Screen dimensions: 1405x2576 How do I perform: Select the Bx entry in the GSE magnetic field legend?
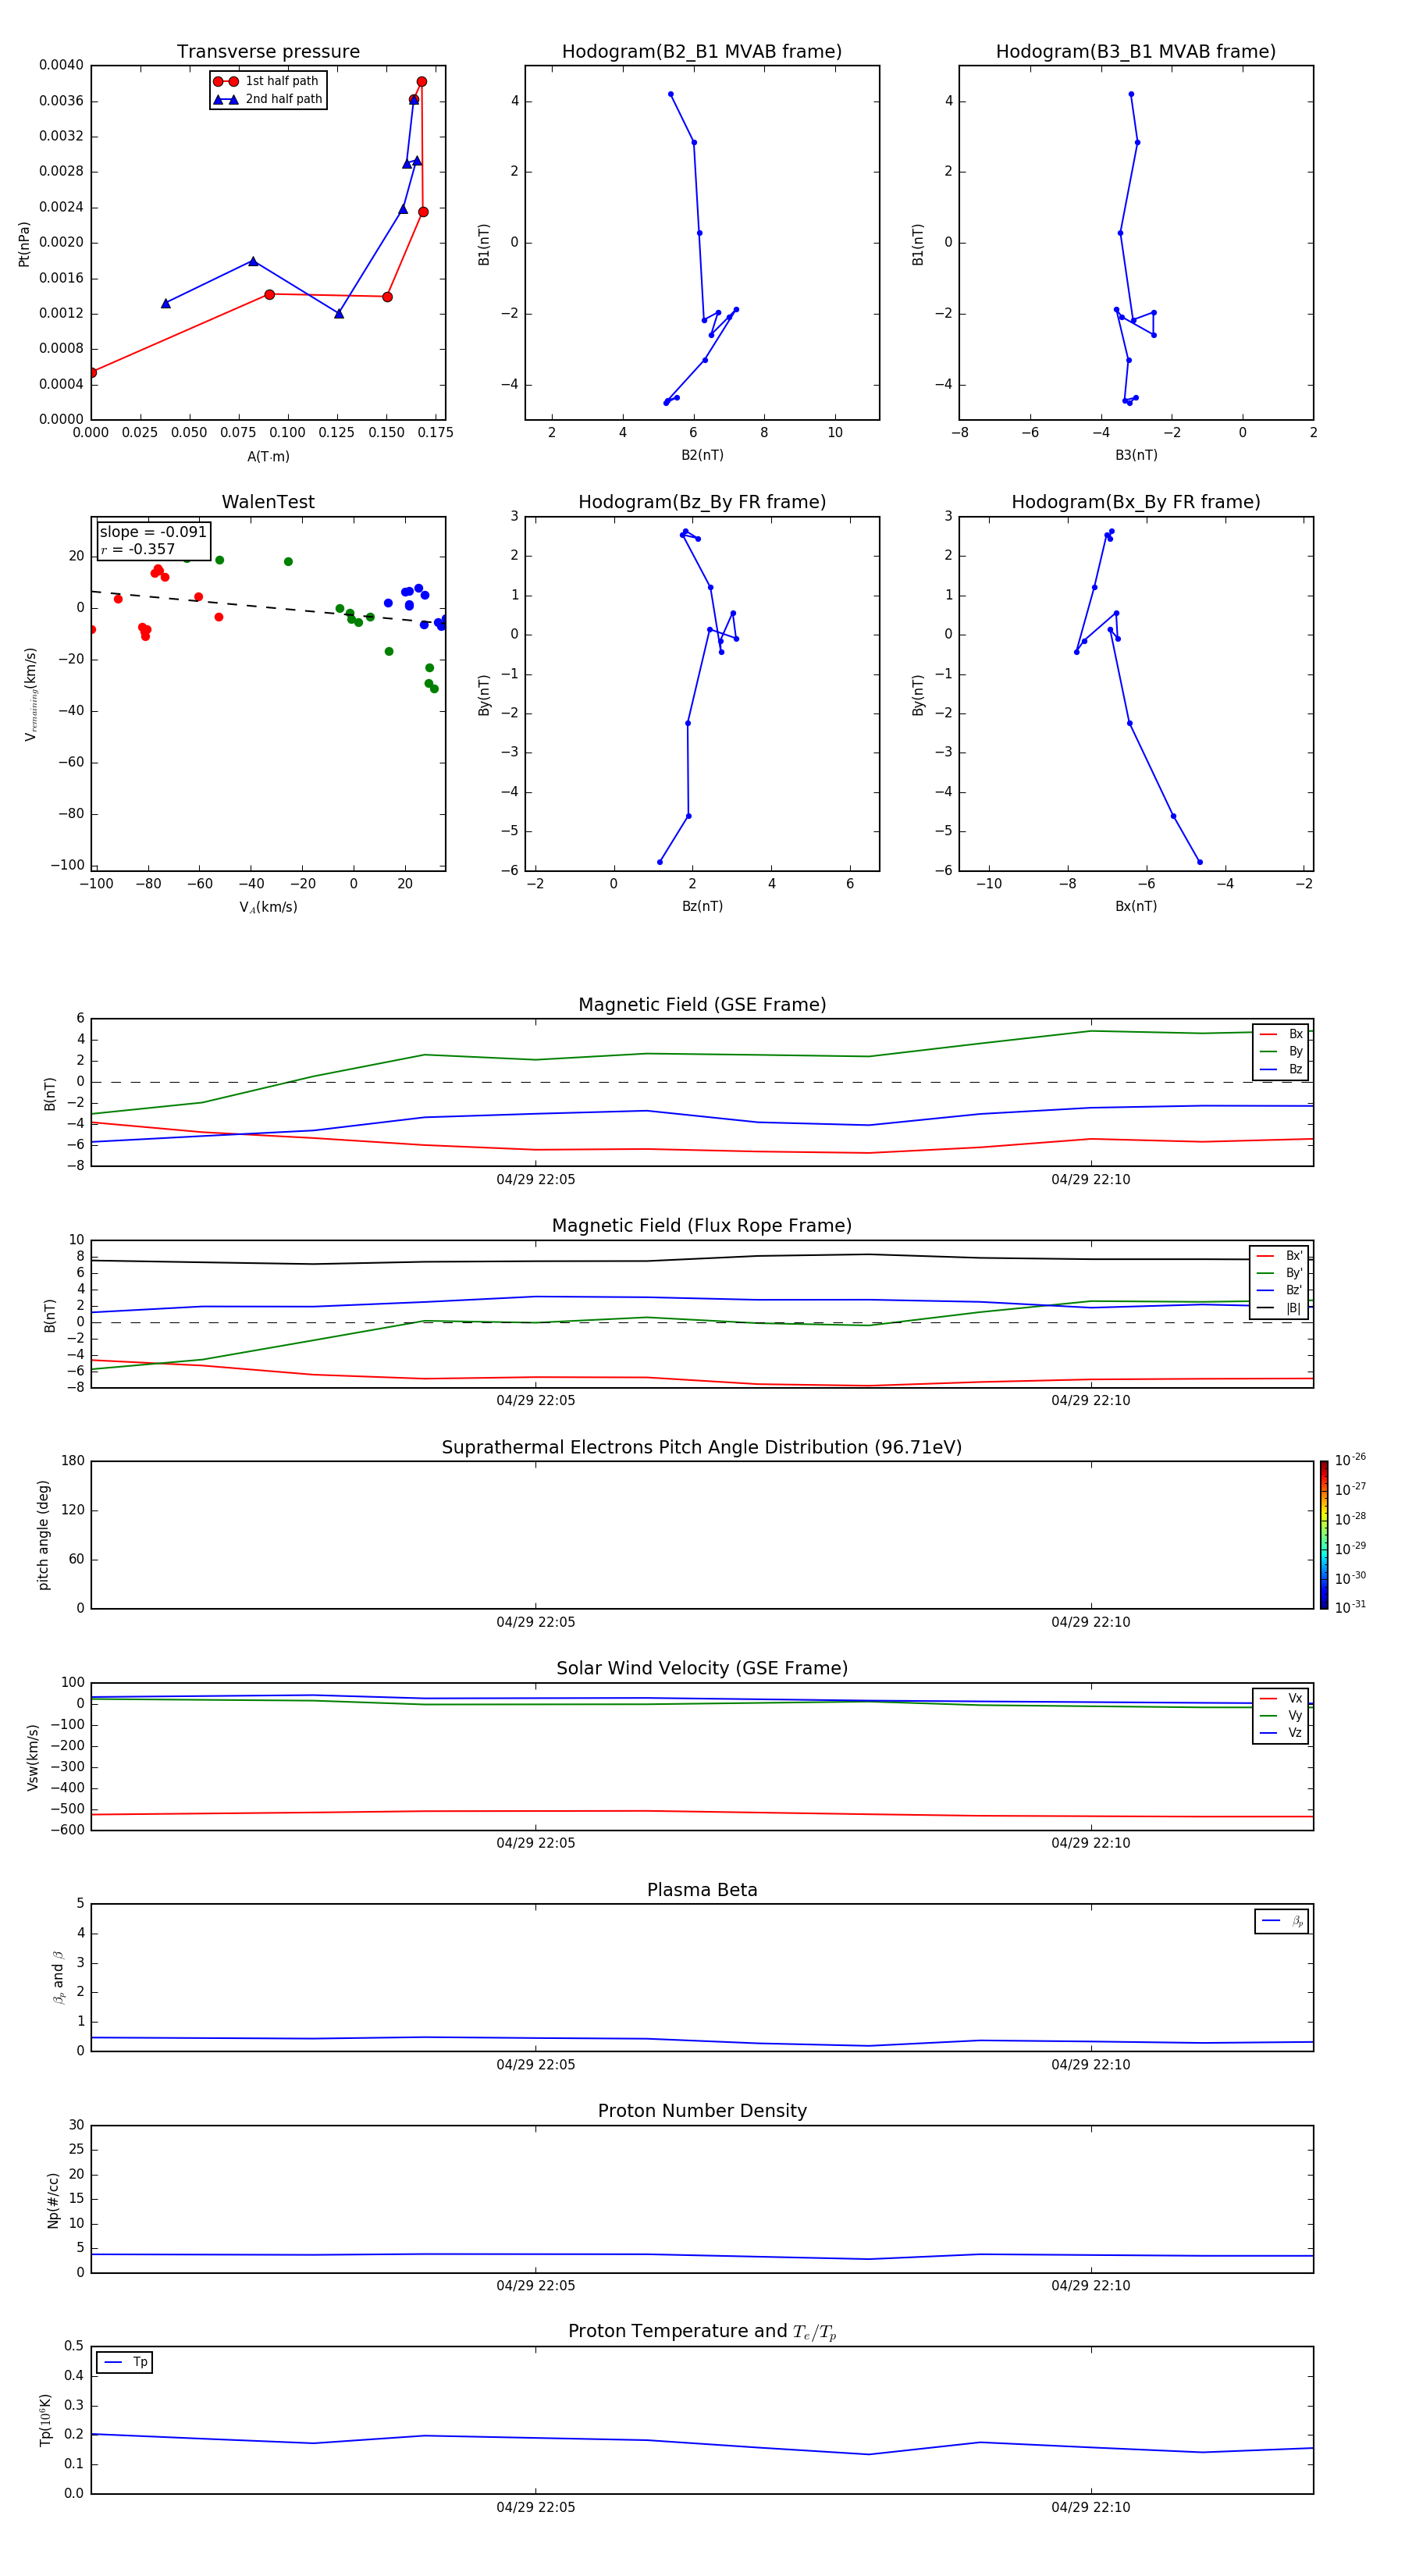tap(1281, 1034)
